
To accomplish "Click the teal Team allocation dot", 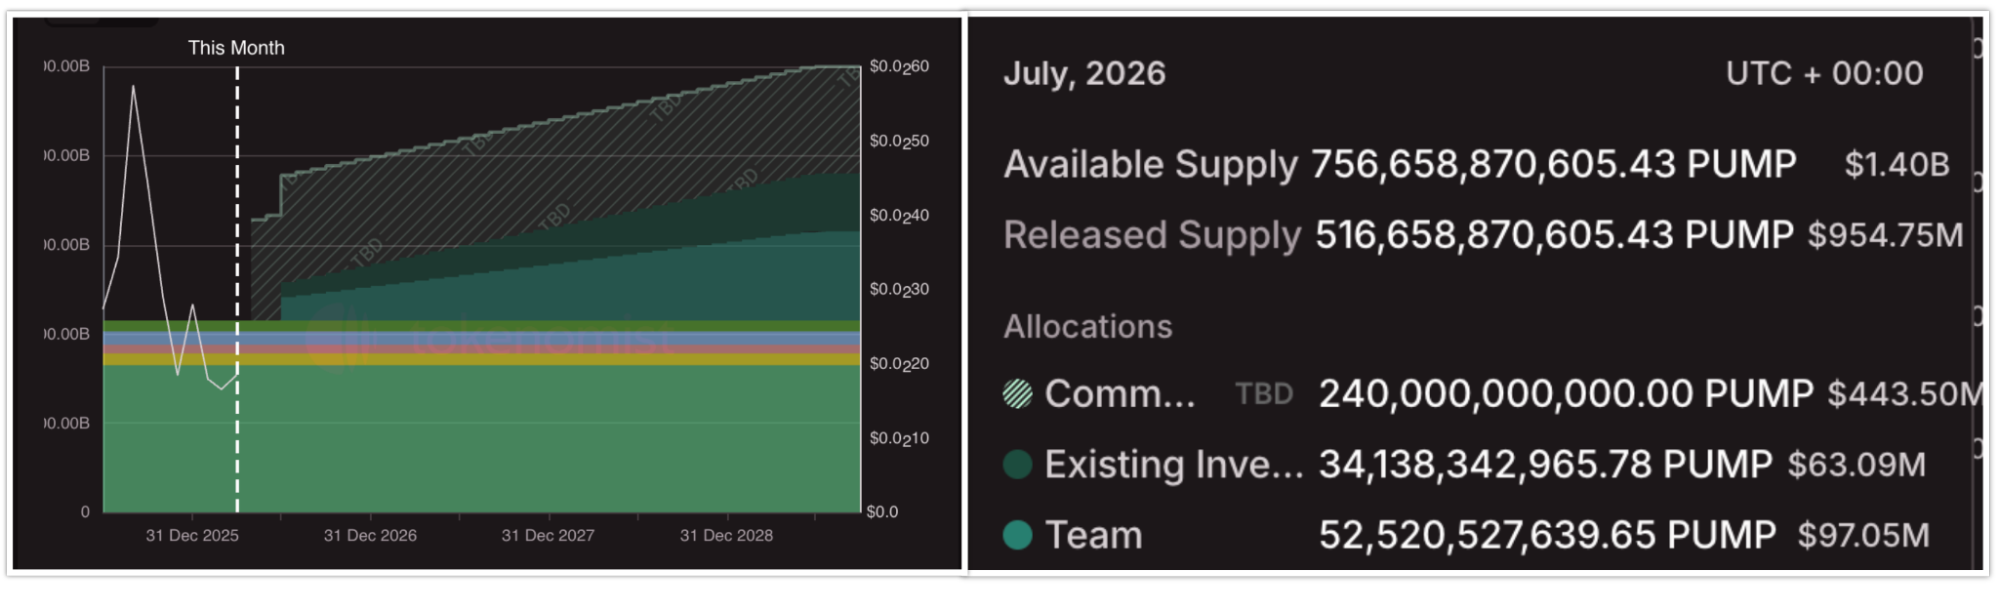I will click(x=1017, y=535).
